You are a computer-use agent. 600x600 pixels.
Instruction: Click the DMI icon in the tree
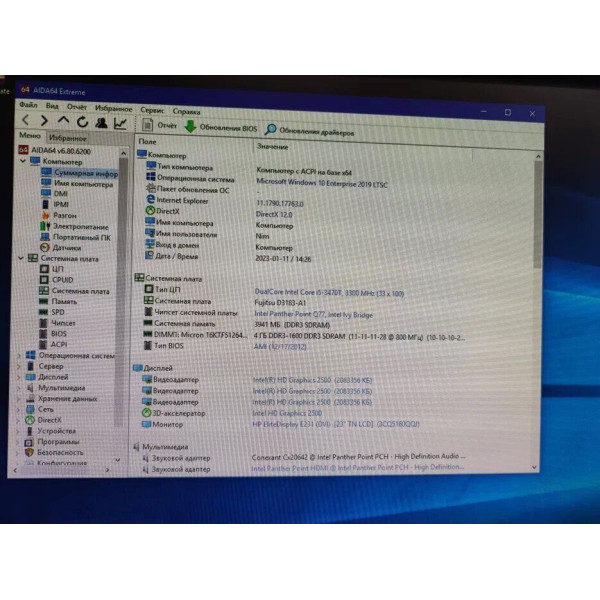pos(46,193)
